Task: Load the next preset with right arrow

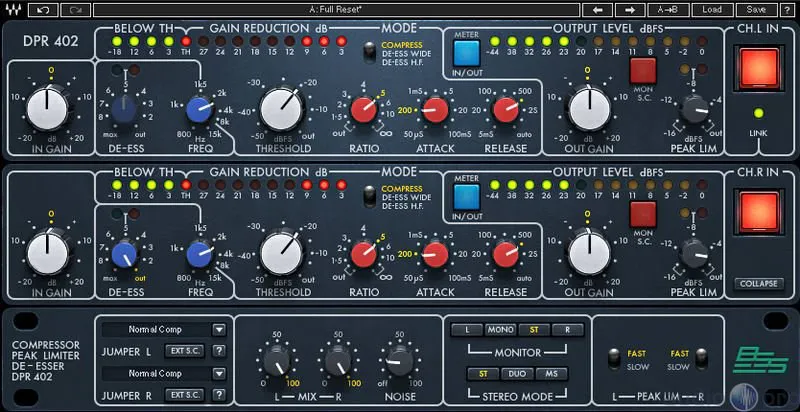Action: (x=630, y=10)
